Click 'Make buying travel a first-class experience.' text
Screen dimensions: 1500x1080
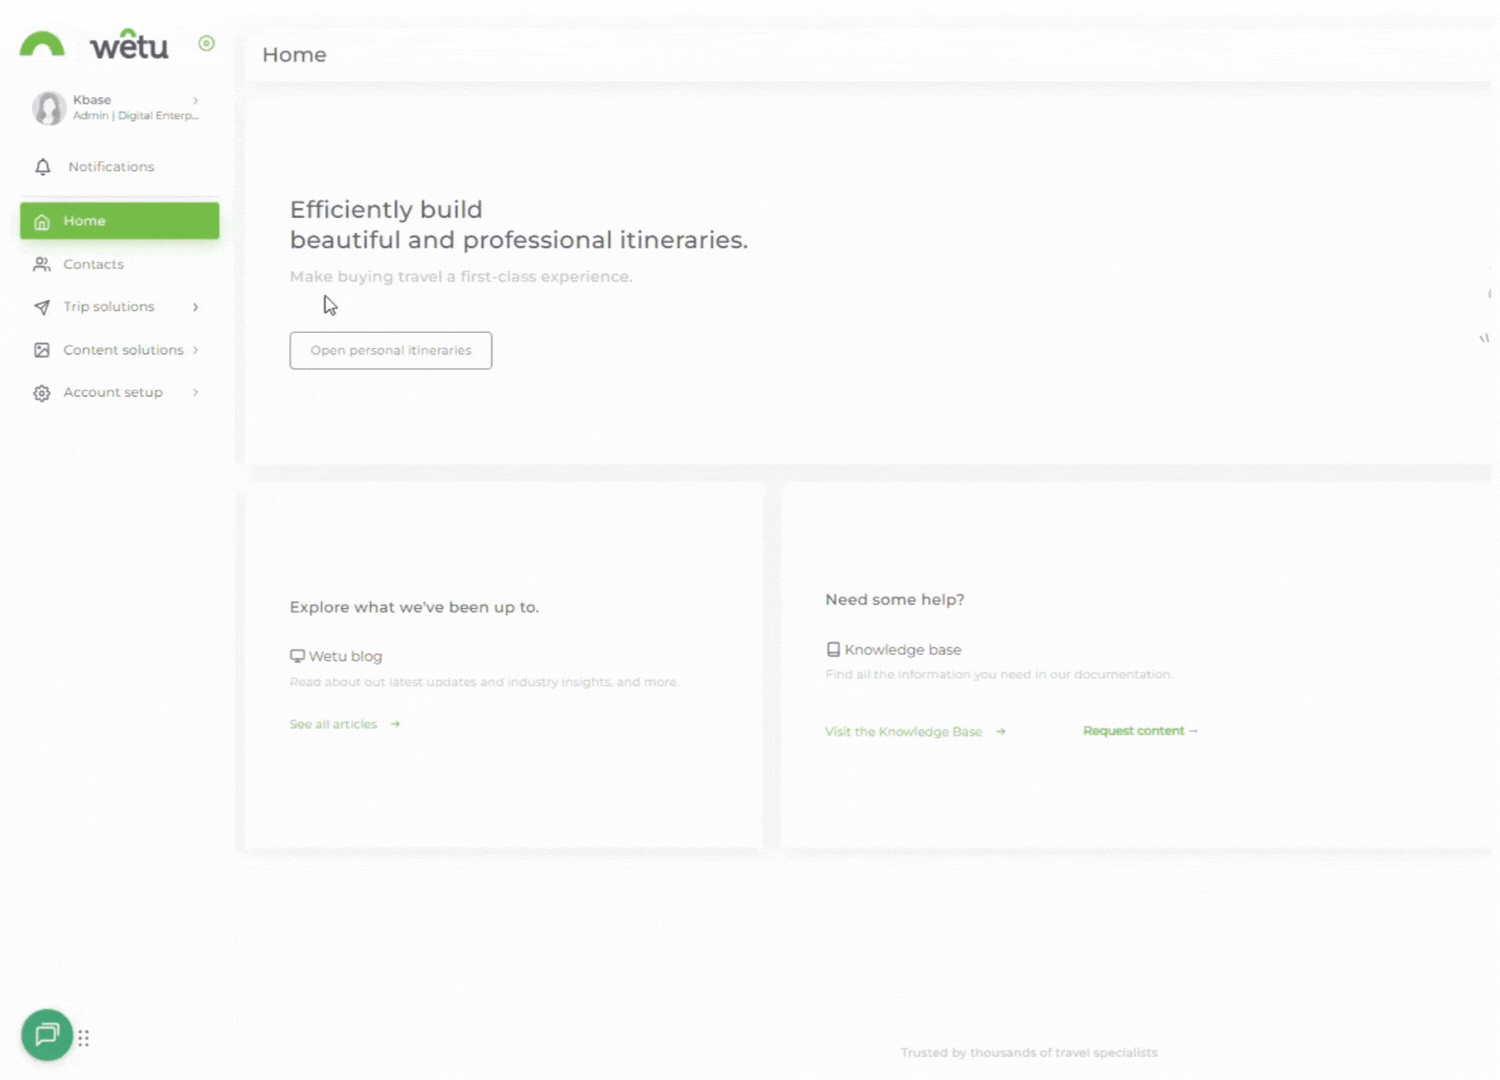pos(461,277)
